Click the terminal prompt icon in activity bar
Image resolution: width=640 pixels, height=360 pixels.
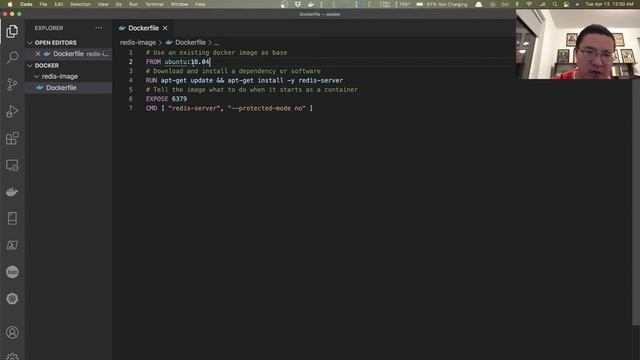click(x=12, y=245)
